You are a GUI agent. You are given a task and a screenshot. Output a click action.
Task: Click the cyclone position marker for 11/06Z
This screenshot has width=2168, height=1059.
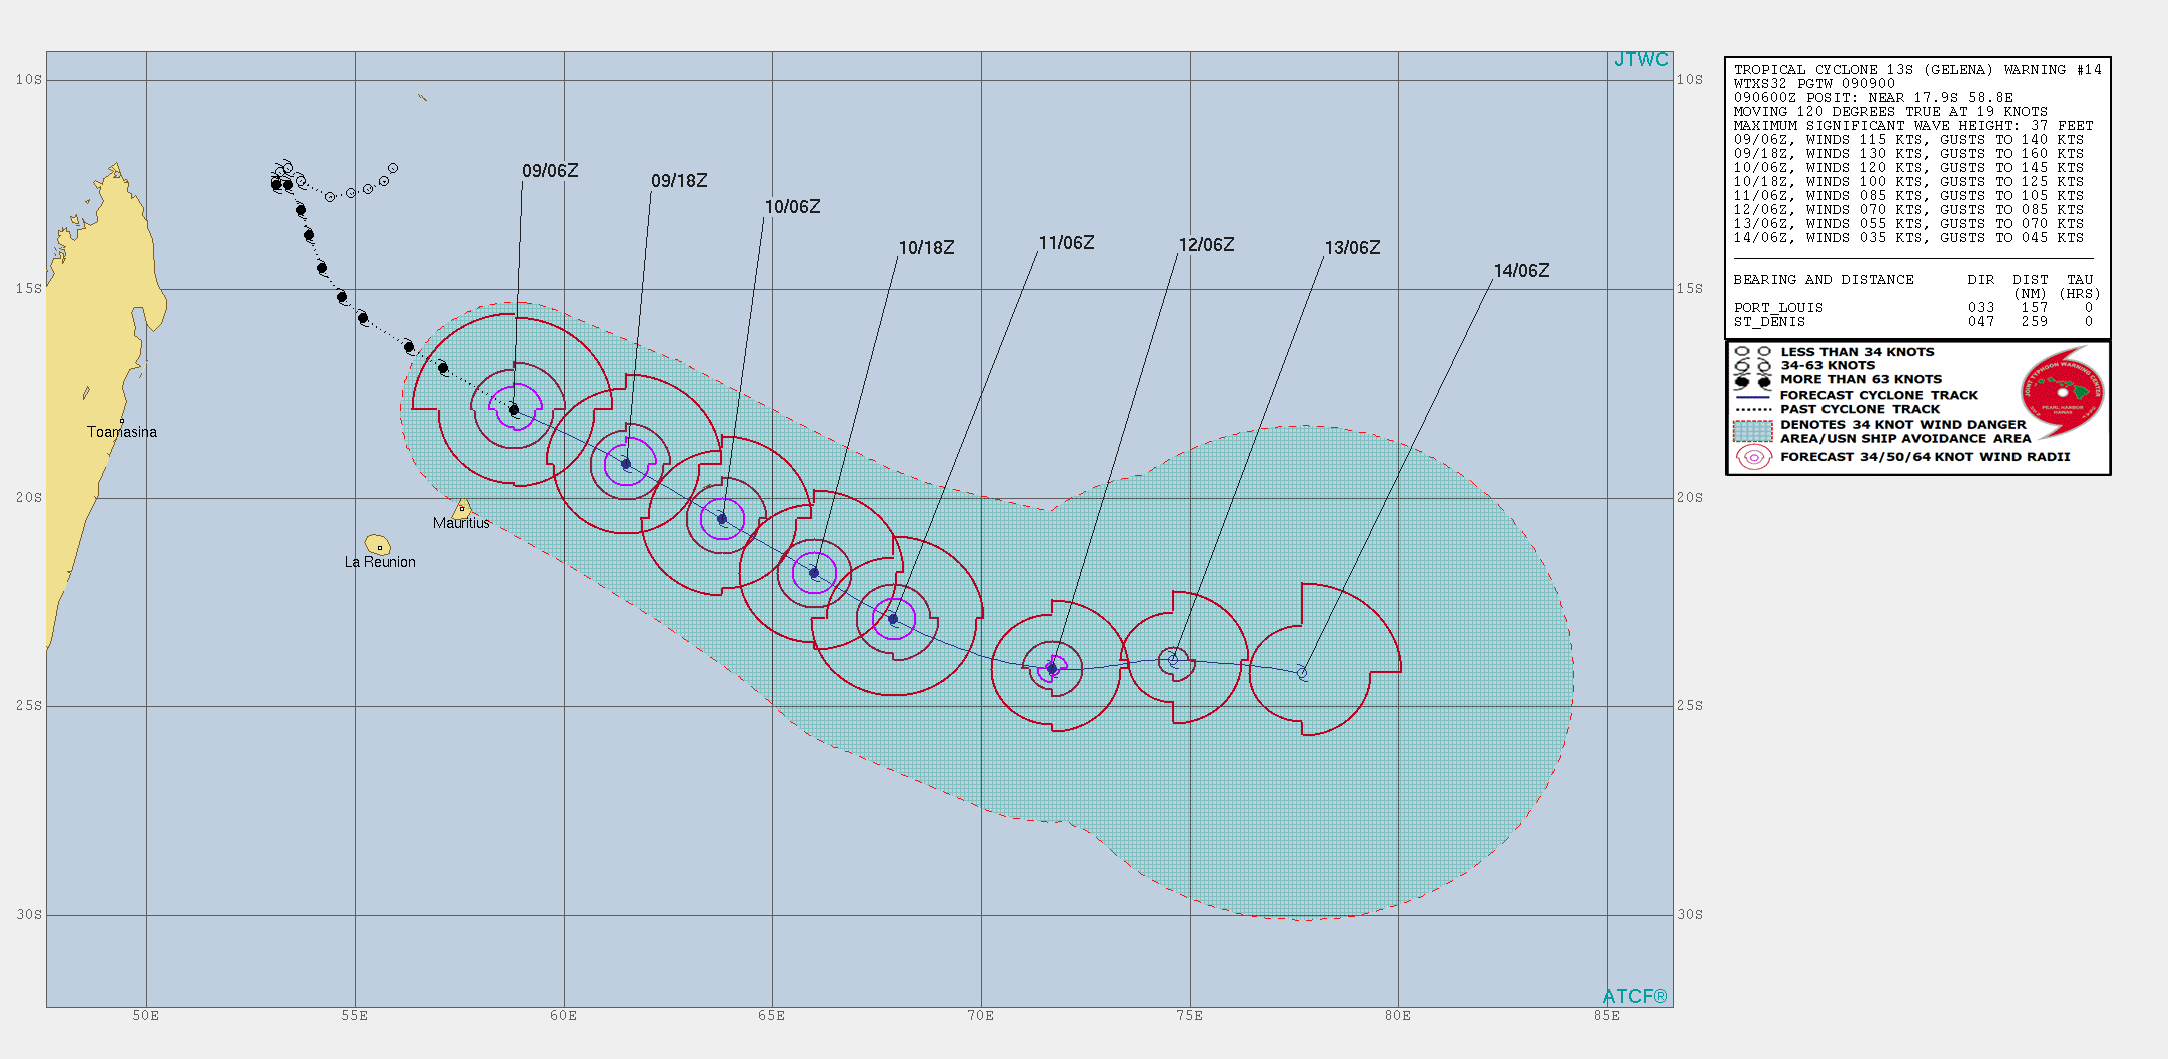(x=893, y=619)
